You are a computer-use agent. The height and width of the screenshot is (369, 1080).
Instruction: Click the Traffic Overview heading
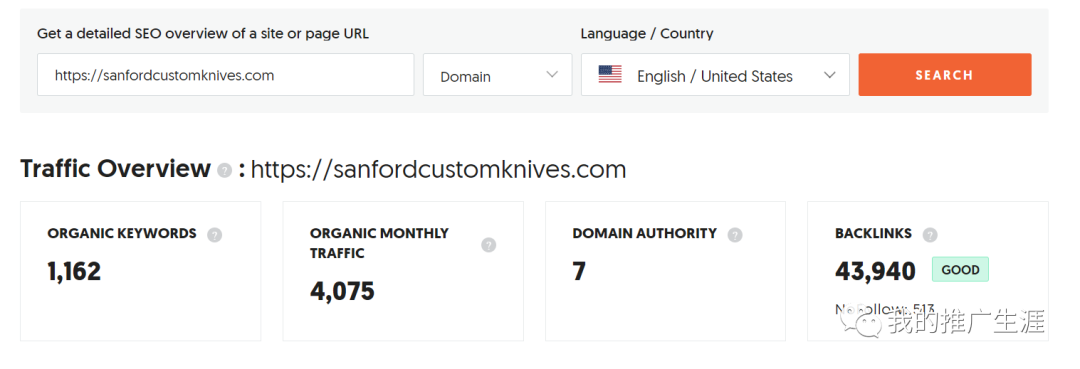point(115,169)
